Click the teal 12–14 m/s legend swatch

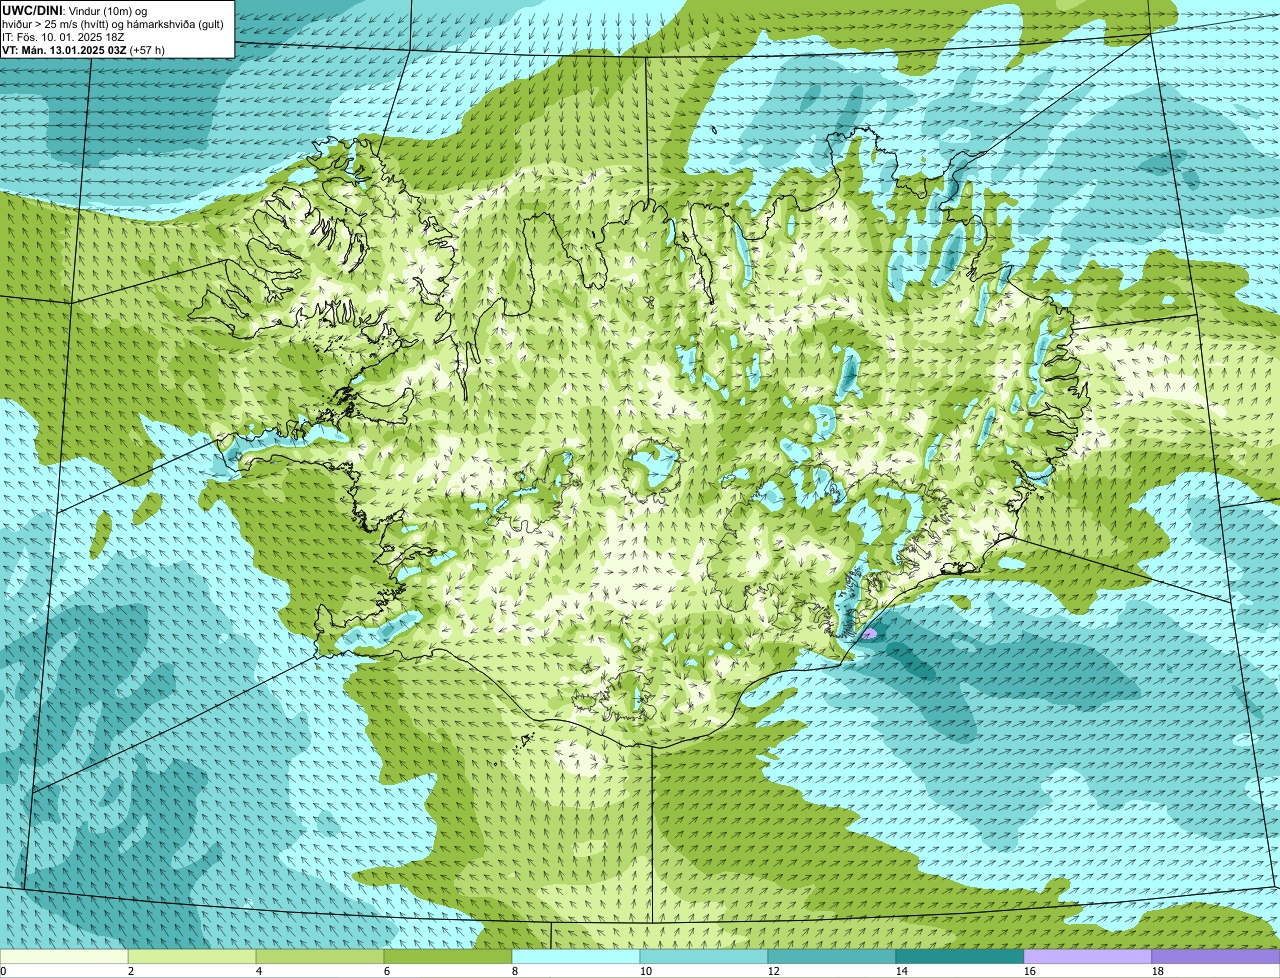click(832, 956)
